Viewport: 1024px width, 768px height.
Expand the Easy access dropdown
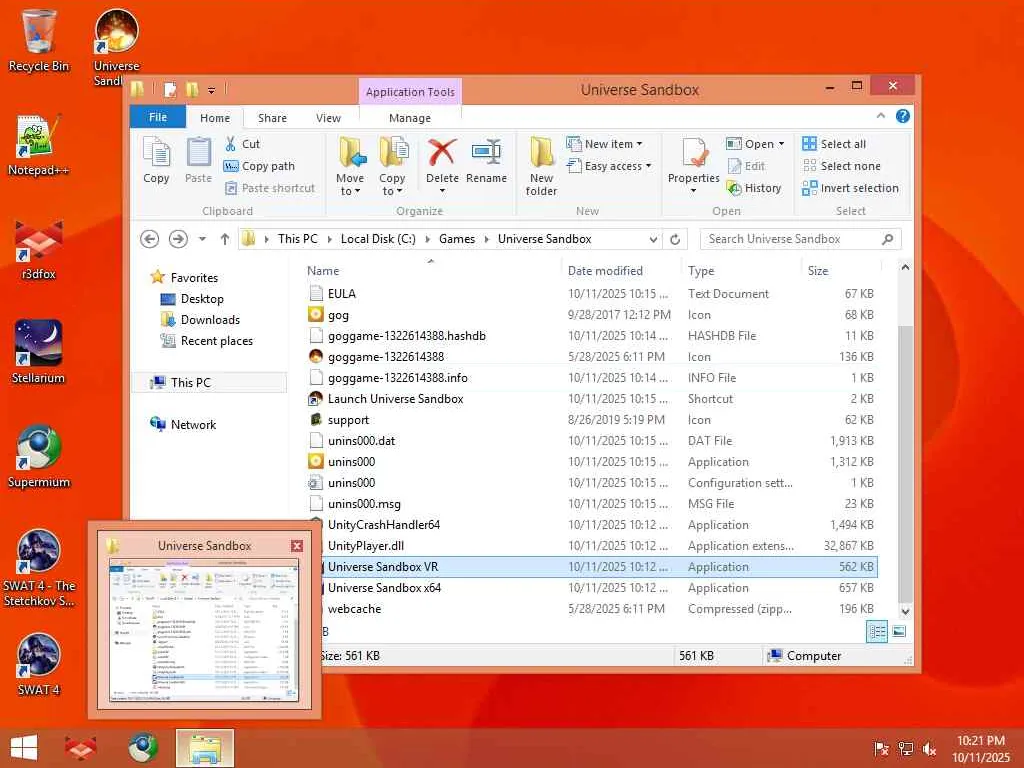point(648,166)
